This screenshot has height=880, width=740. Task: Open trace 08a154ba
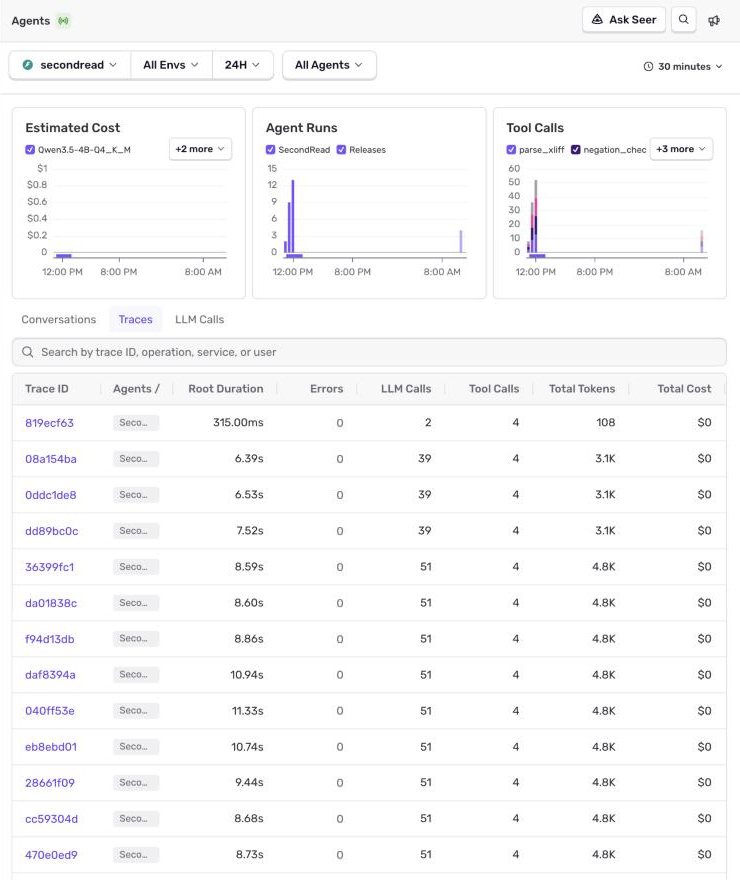click(51, 459)
